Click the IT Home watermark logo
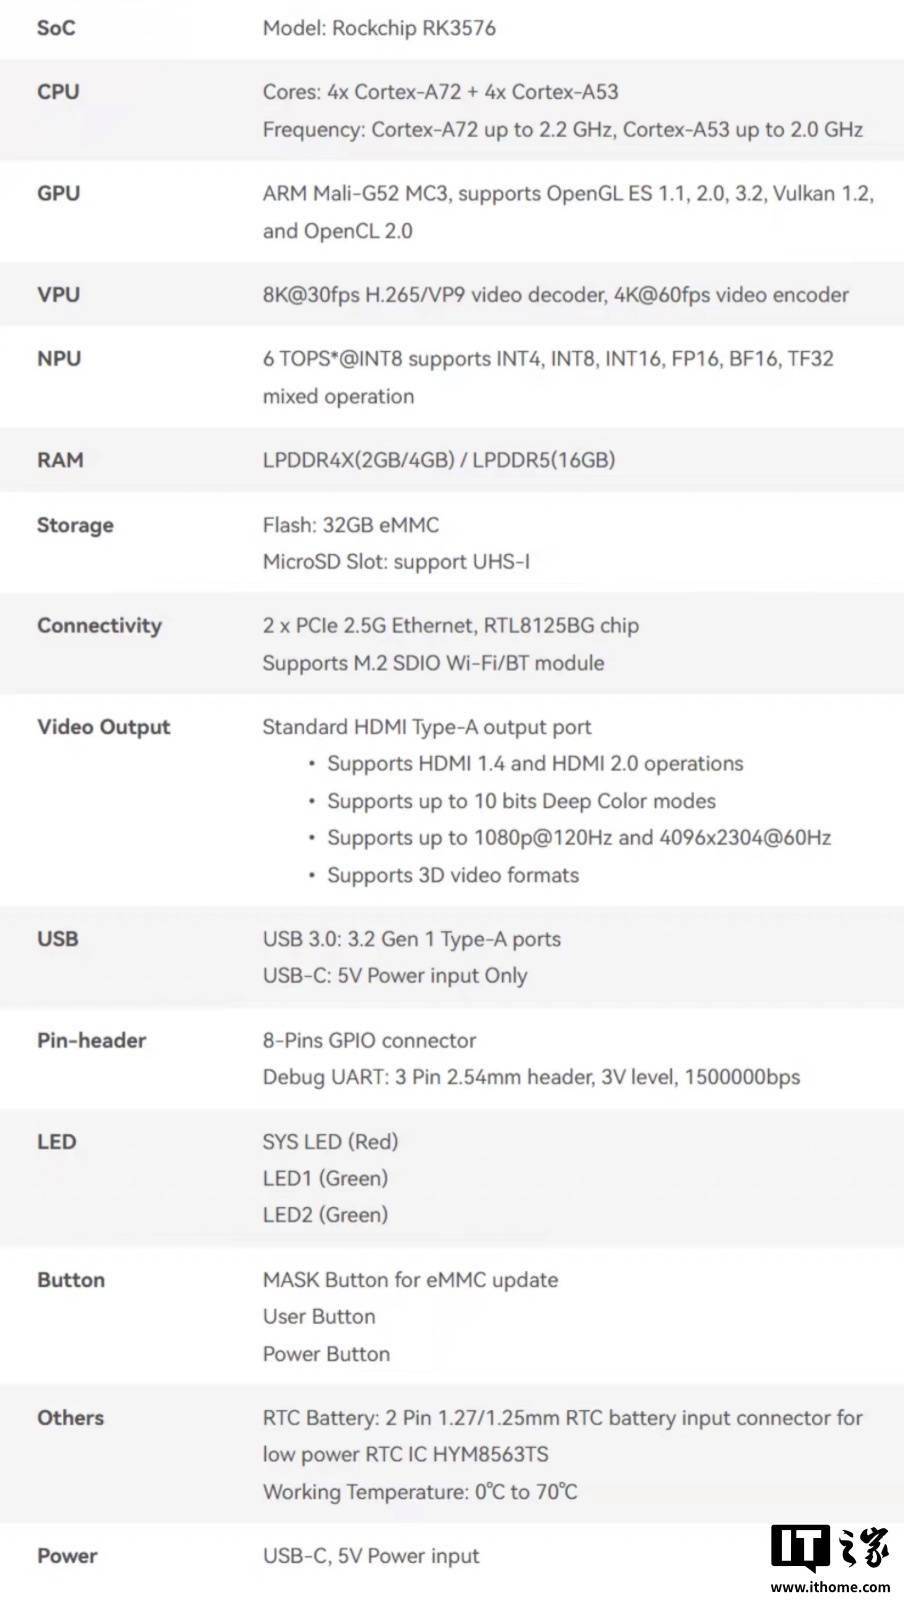904x1604 pixels. [829, 1548]
